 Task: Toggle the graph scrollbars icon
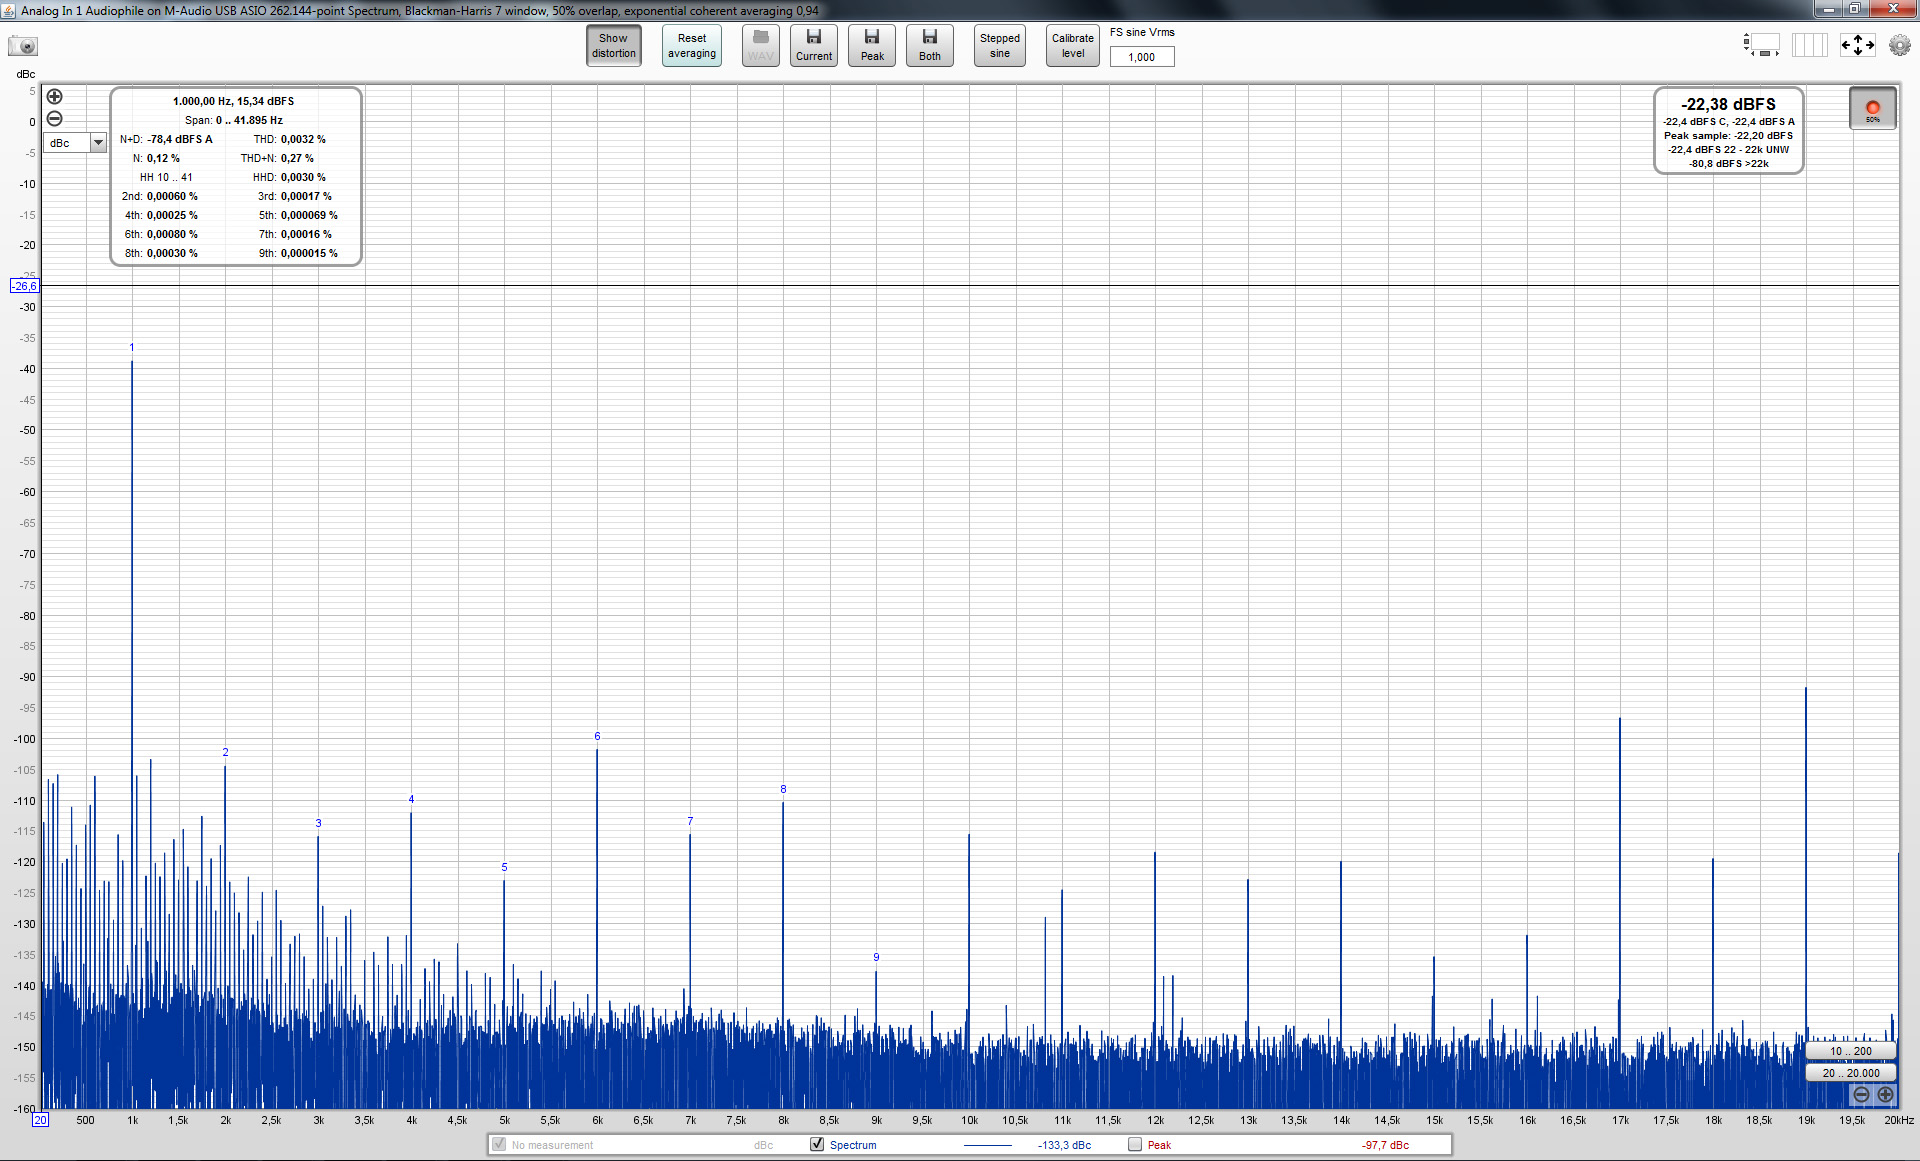pyautogui.click(x=1762, y=45)
